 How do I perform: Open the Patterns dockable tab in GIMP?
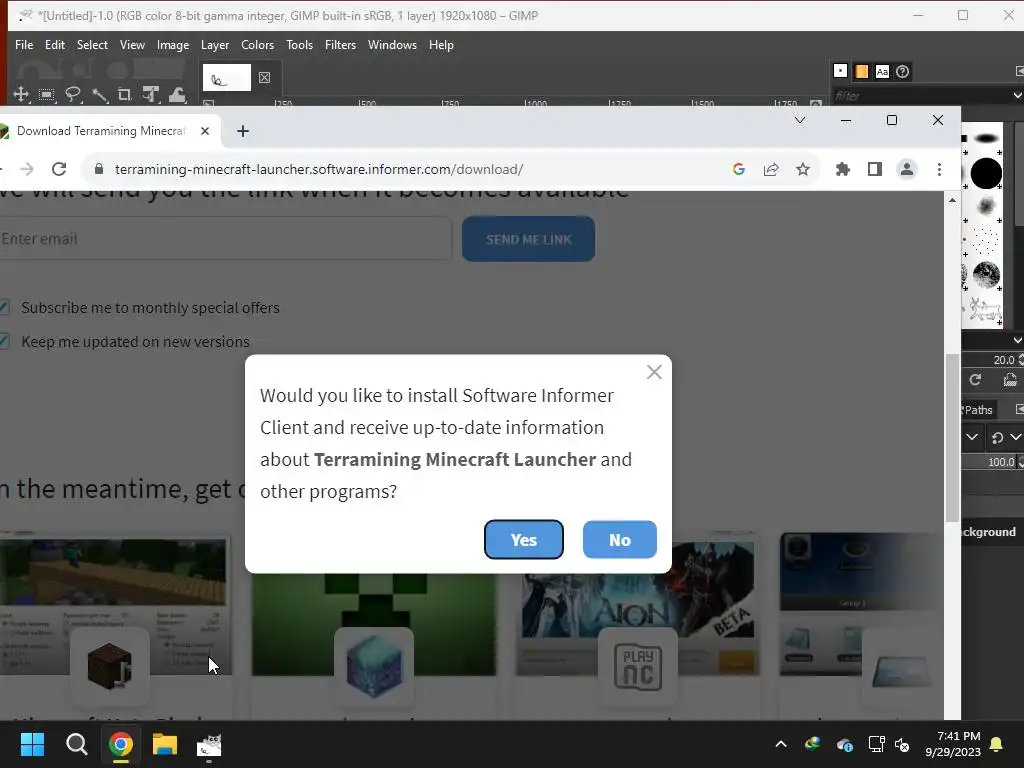861,71
